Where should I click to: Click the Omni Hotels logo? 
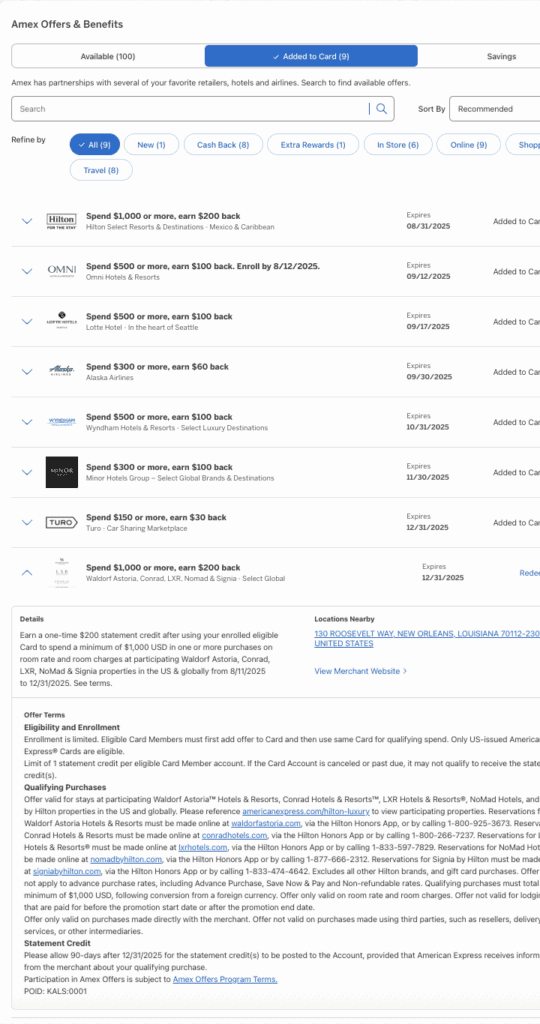pyautogui.click(x=61, y=271)
